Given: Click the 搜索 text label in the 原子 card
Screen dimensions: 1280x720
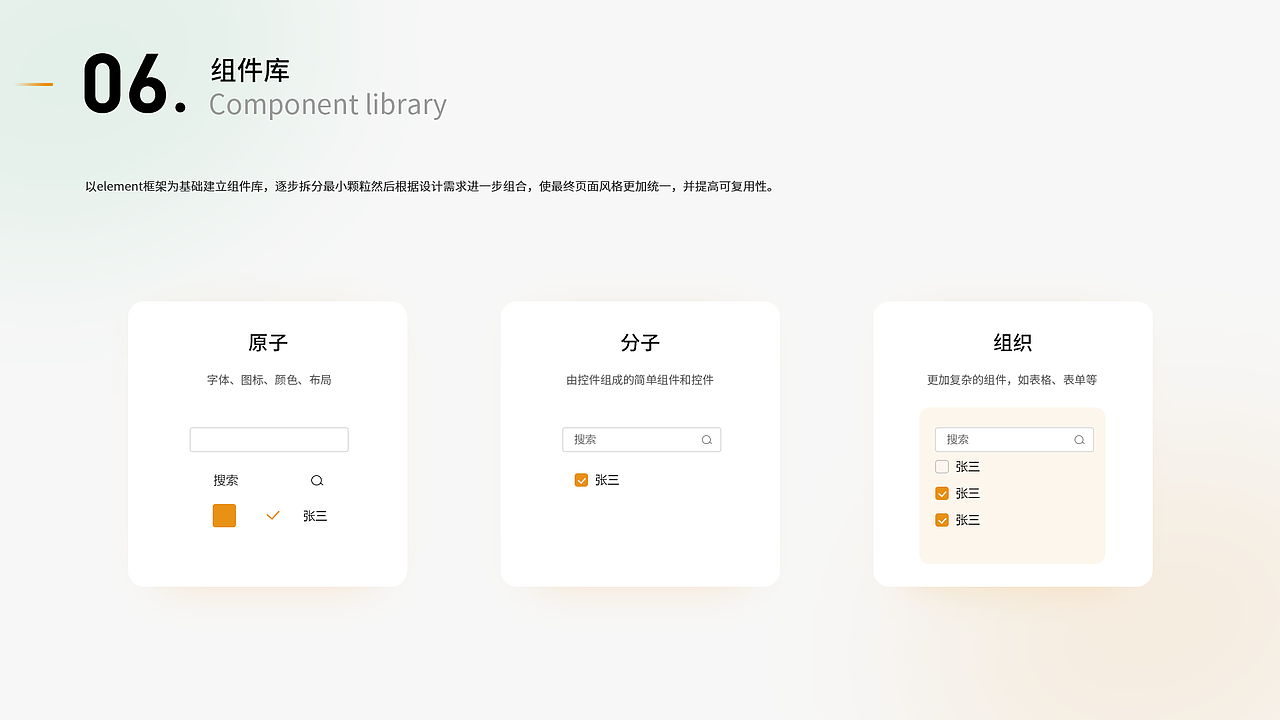Looking at the screenshot, I should tap(226, 480).
